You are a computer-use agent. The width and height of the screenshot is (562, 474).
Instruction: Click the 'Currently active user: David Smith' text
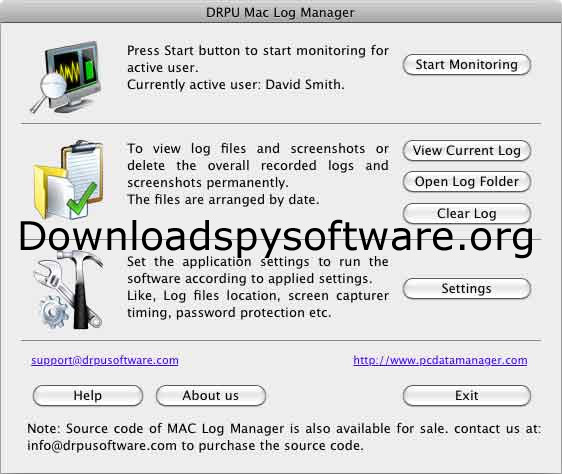tap(235, 85)
